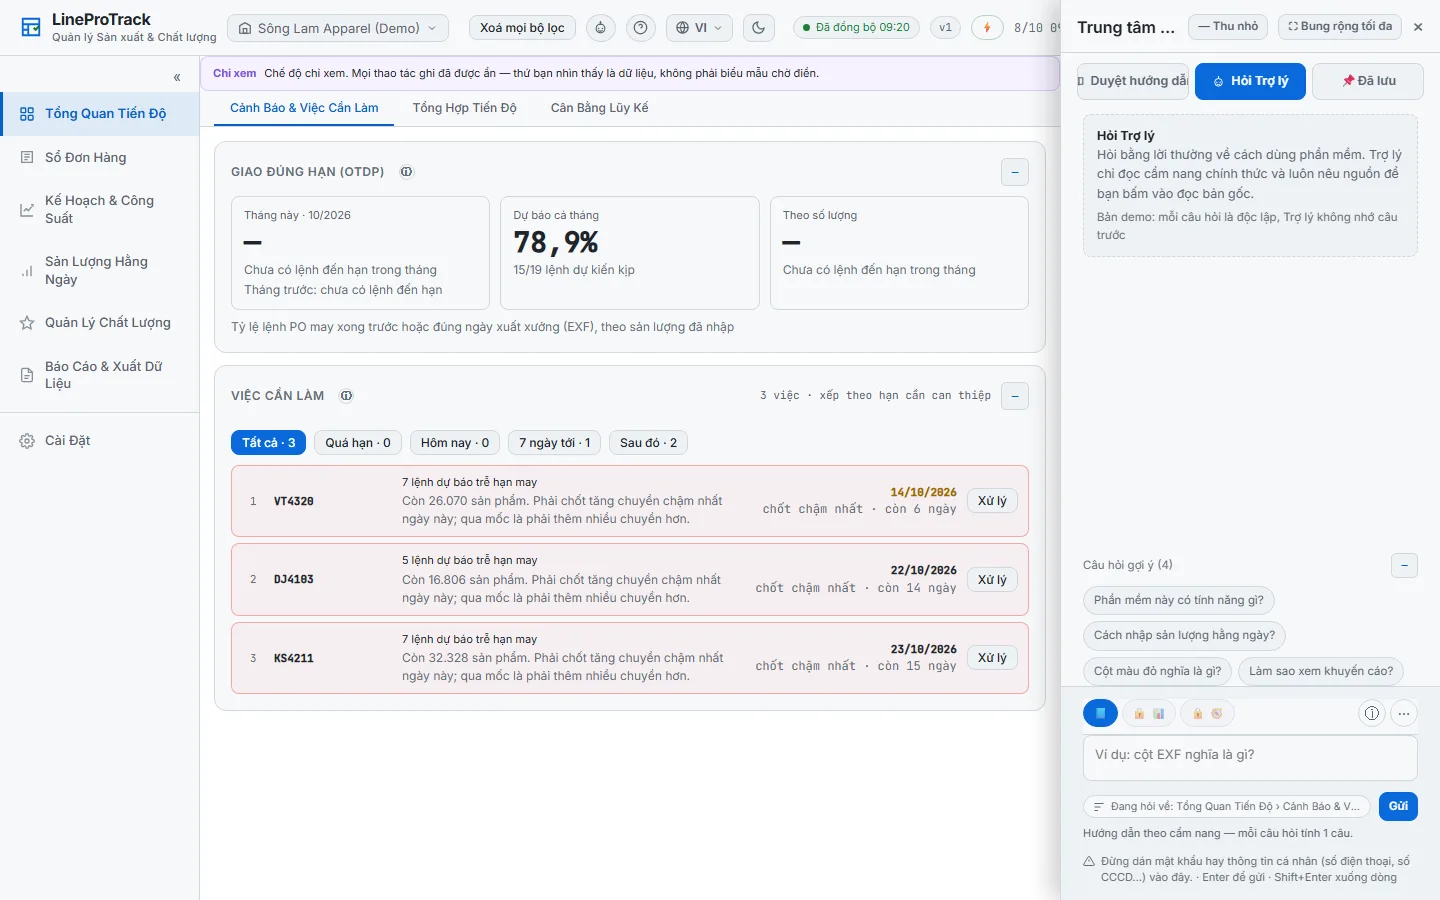The width and height of the screenshot is (1440, 900).
Task: Open the Sông Lam Apparel (Demo) dropdown
Action: pyautogui.click(x=338, y=28)
